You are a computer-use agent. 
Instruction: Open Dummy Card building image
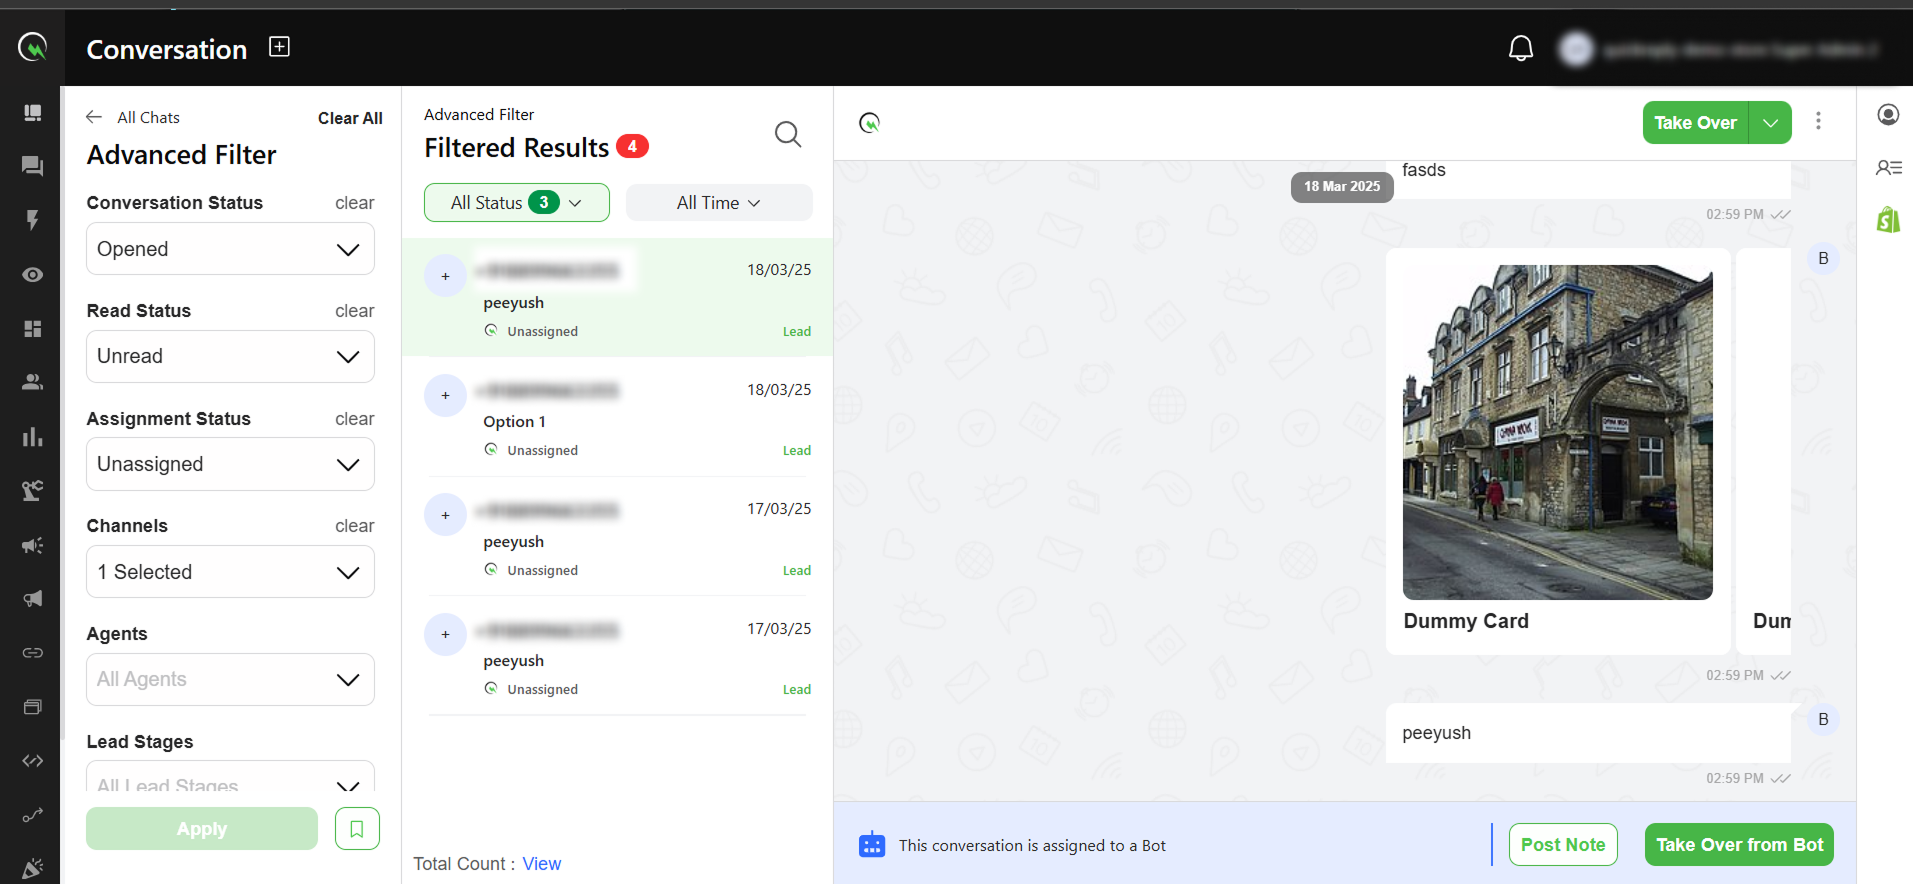(x=1558, y=432)
